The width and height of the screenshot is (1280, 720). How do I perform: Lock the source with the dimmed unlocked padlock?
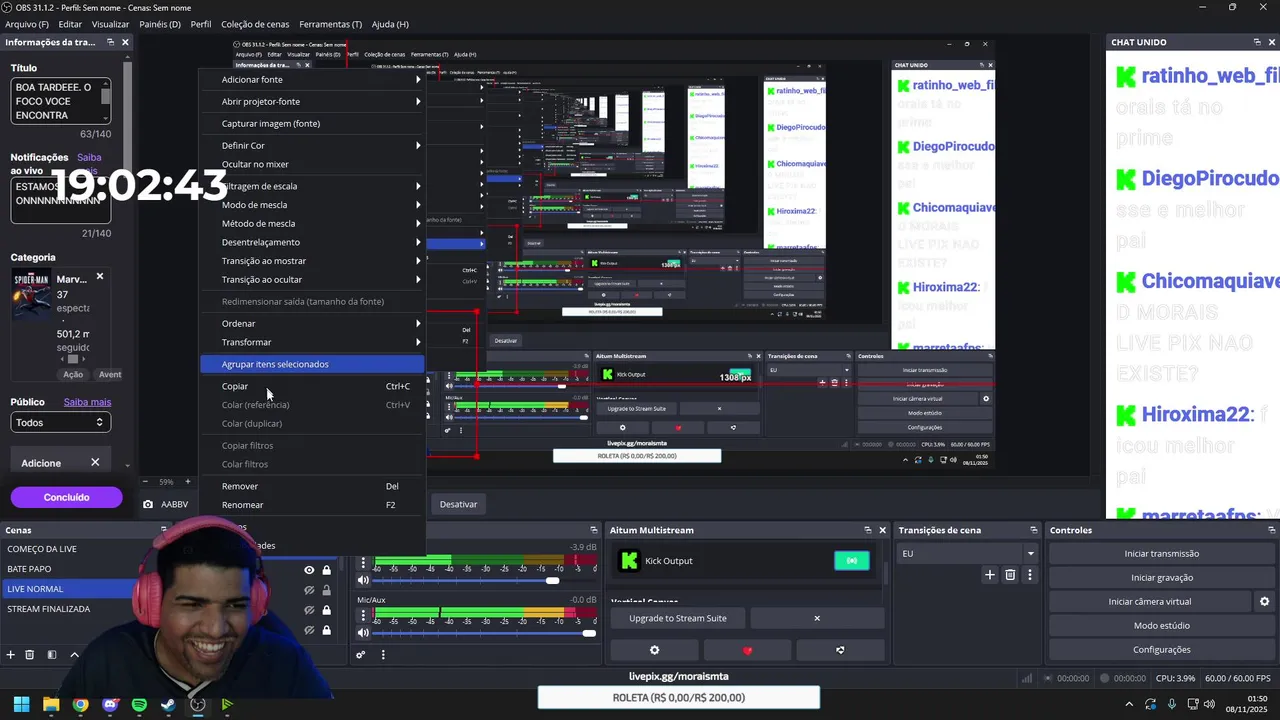pos(326,590)
